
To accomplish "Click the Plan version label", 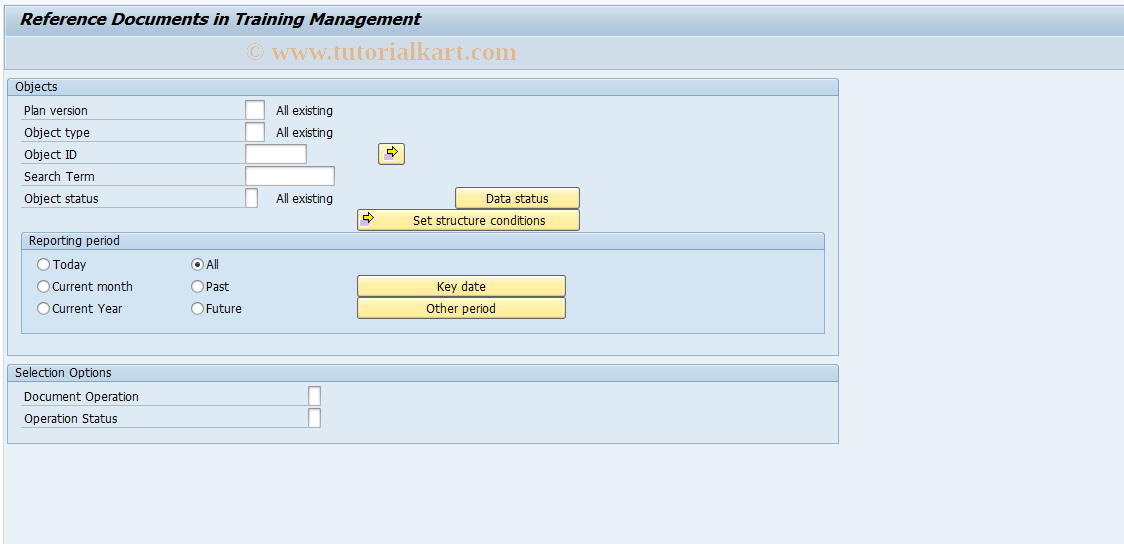I will coord(56,111).
